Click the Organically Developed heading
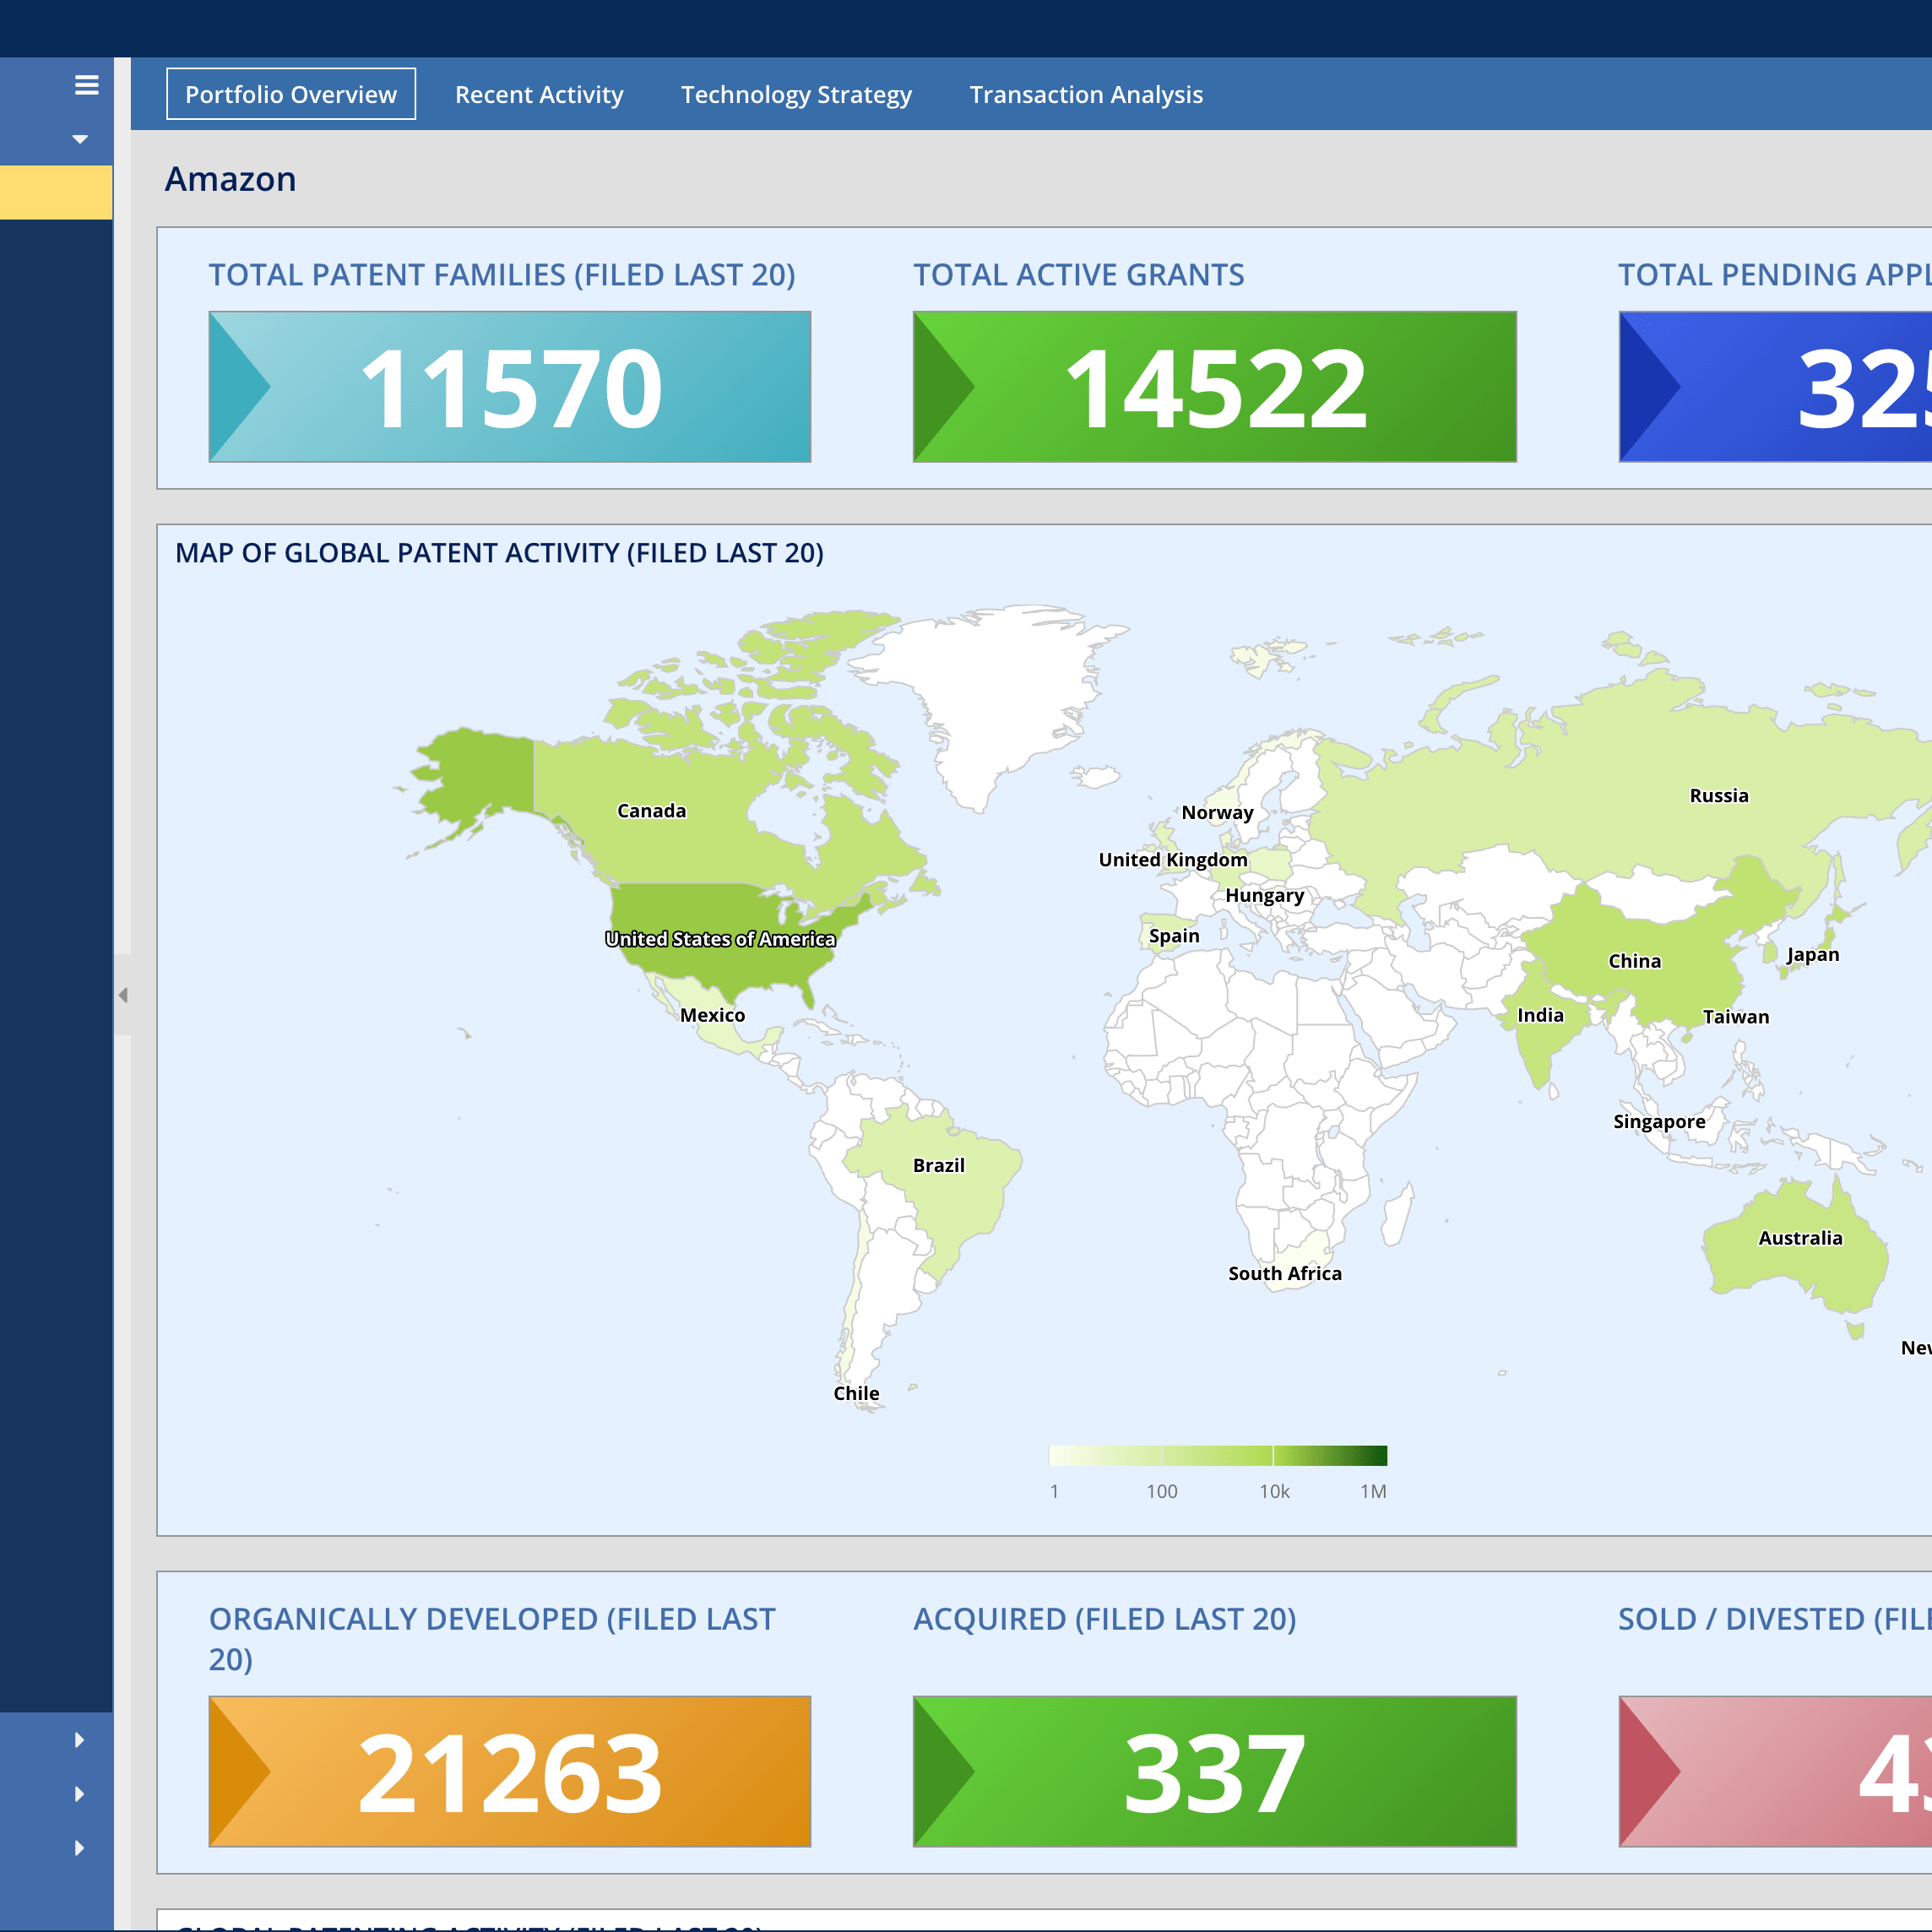The width and height of the screenshot is (1932, 1932). (x=492, y=1639)
